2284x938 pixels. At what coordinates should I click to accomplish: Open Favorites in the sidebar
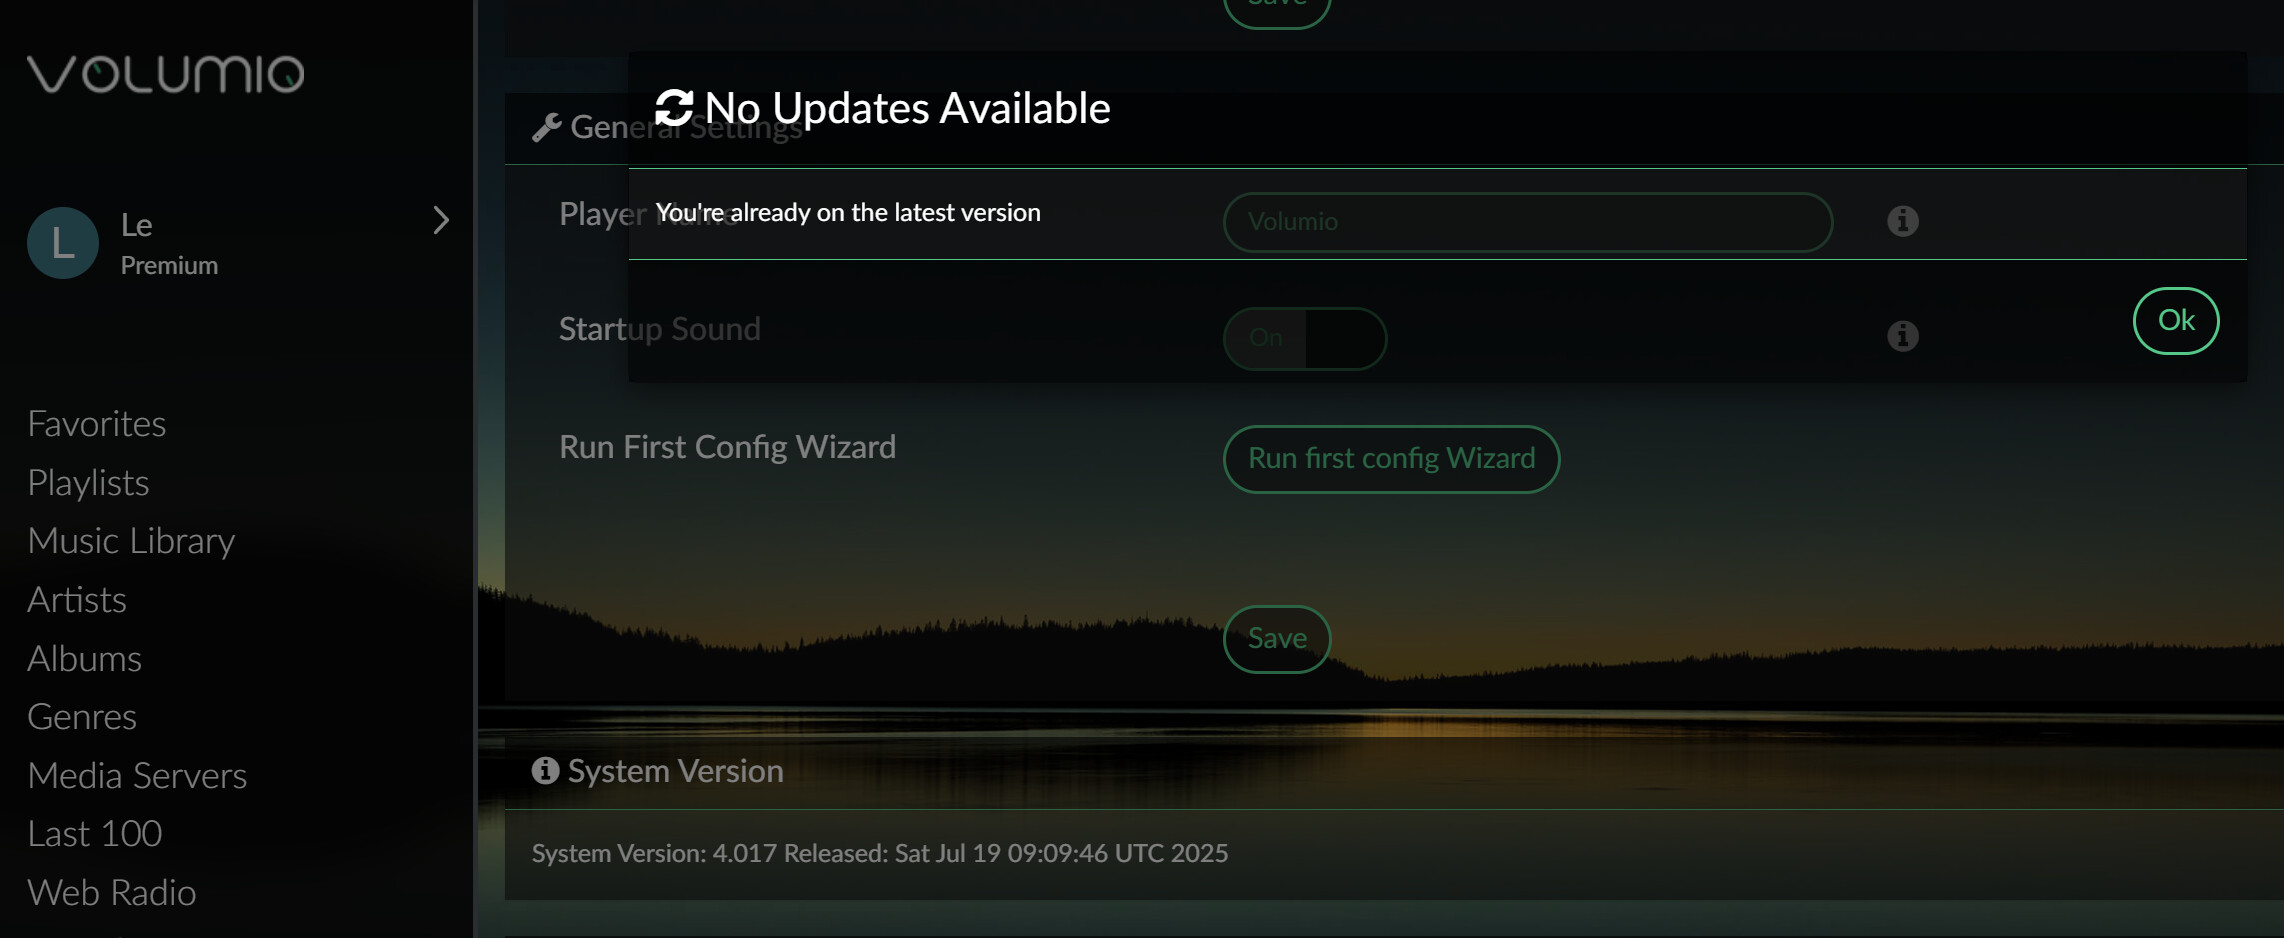tap(97, 424)
